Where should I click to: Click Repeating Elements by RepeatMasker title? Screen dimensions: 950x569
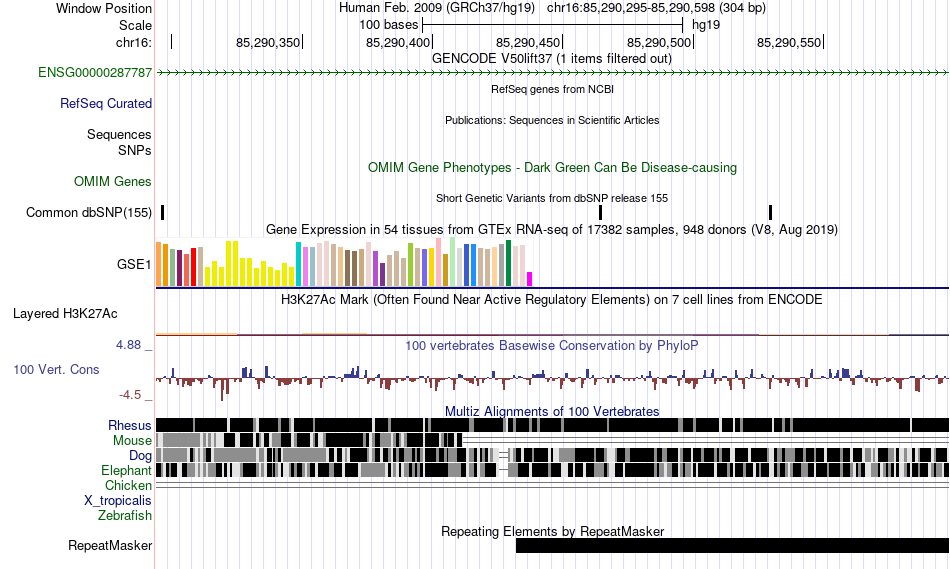pos(552,531)
